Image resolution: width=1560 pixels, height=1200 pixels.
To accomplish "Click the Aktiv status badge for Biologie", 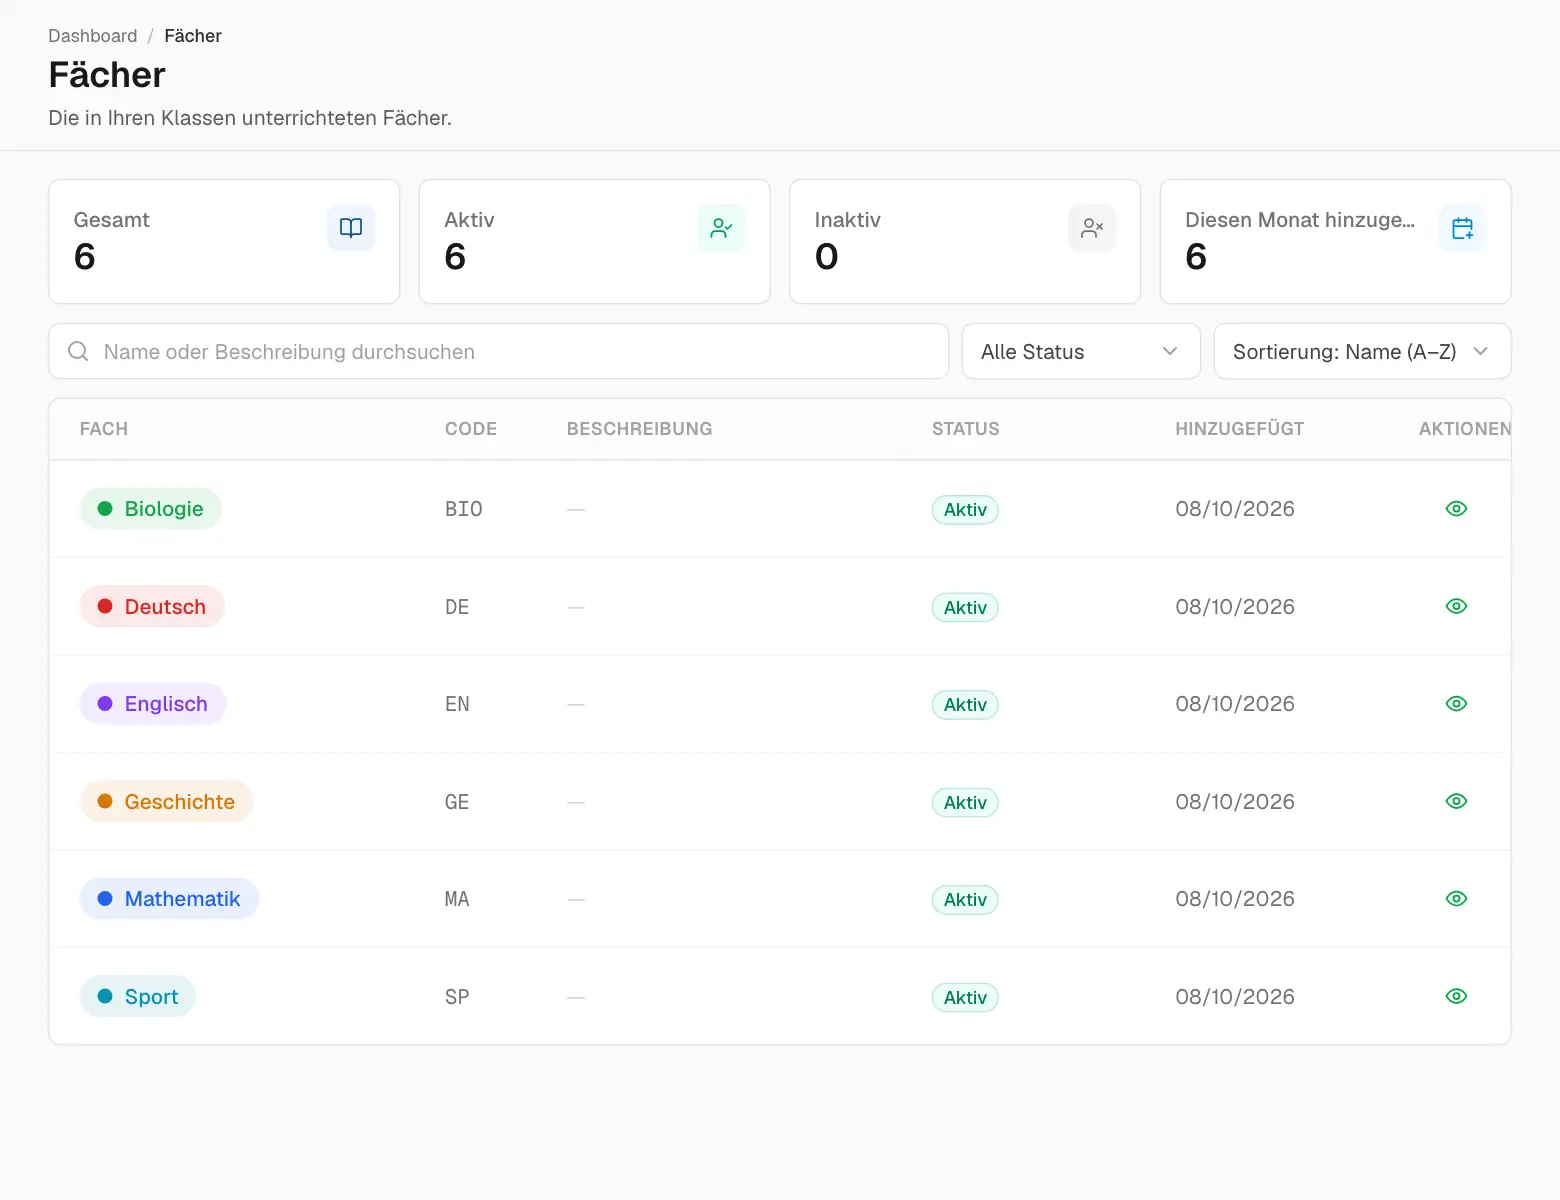I will click(965, 509).
